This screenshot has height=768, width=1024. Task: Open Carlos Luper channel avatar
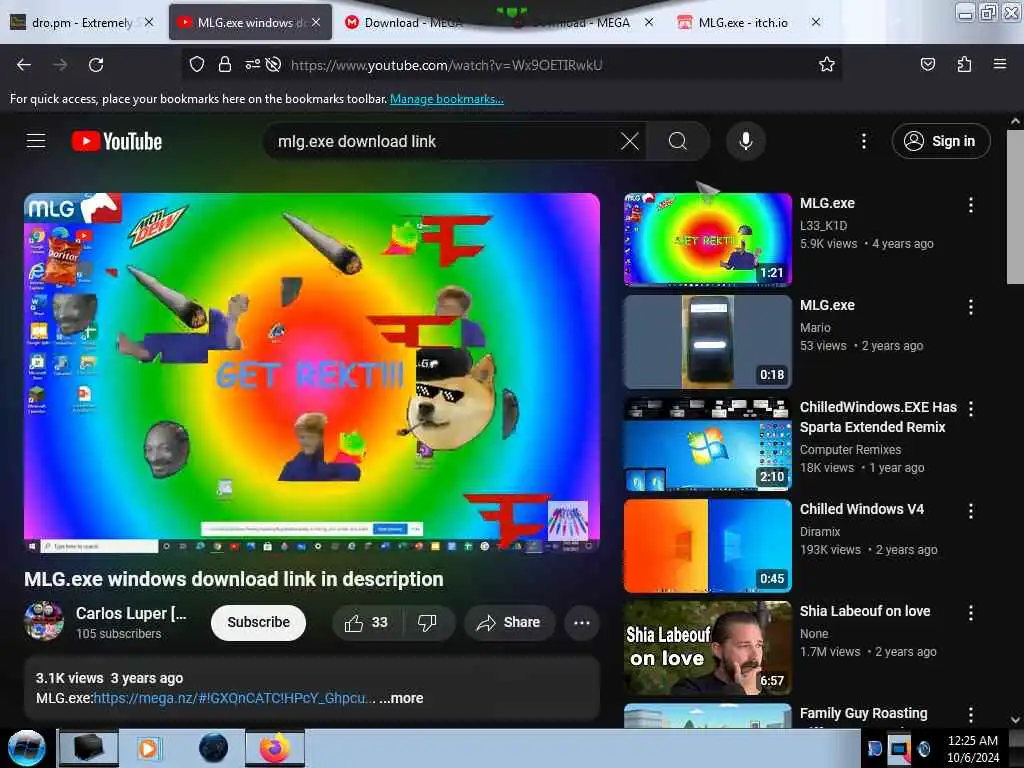[44, 621]
